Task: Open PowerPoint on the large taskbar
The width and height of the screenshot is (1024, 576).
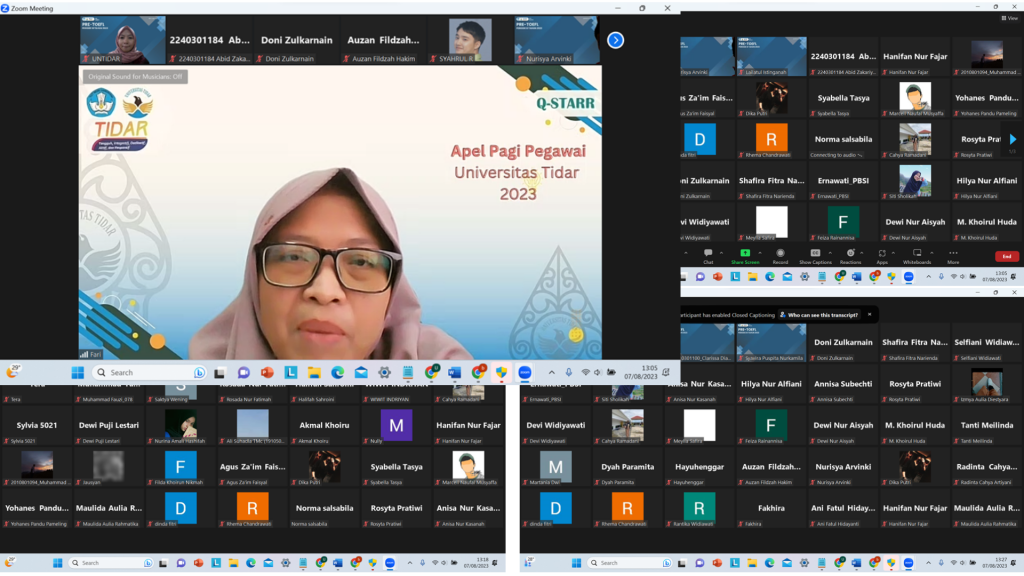Action: [267, 372]
